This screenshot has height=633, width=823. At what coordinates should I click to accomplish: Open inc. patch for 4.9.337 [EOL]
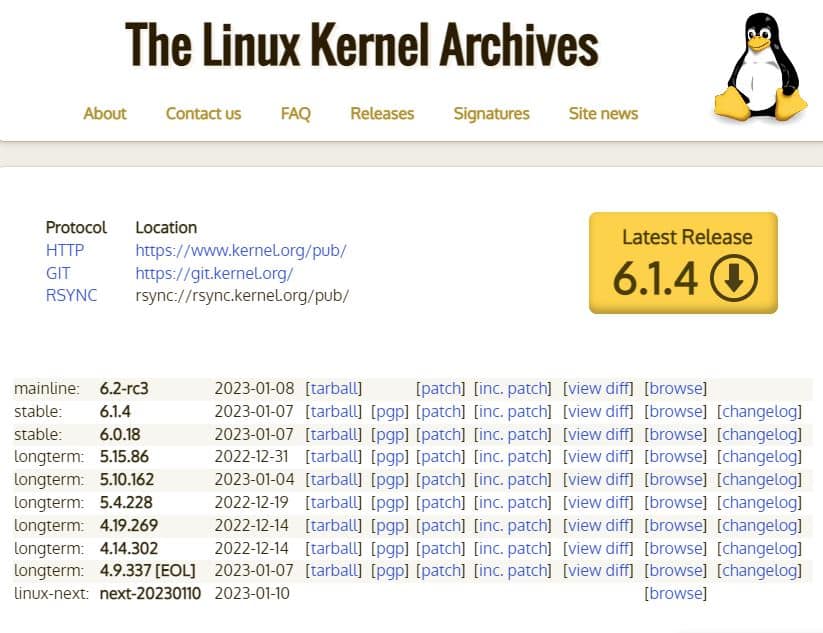(x=513, y=571)
